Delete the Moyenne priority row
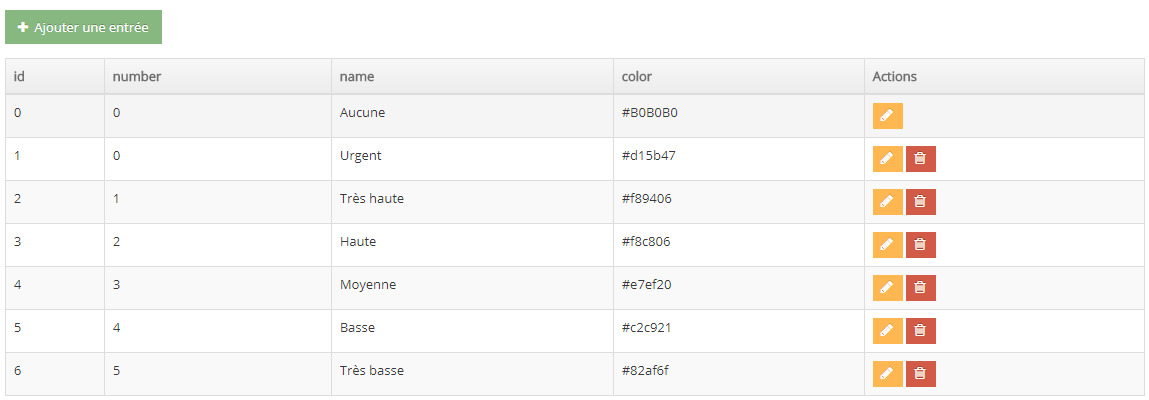The height and width of the screenshot is (400, 1149). tap(920, 288)
